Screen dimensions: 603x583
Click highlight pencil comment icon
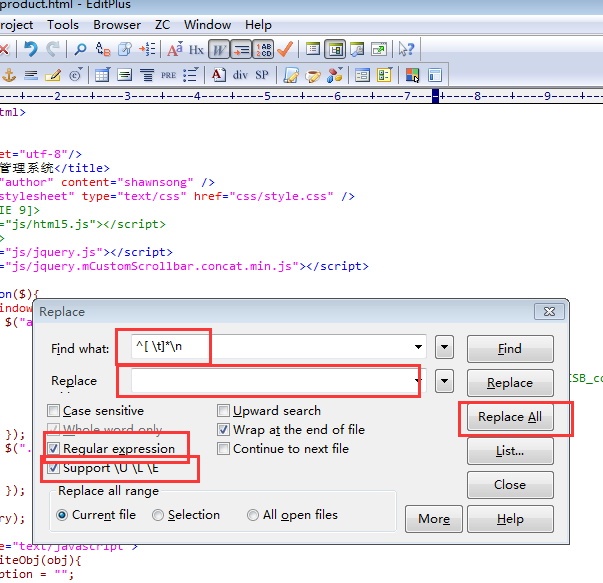pos(53,75)
